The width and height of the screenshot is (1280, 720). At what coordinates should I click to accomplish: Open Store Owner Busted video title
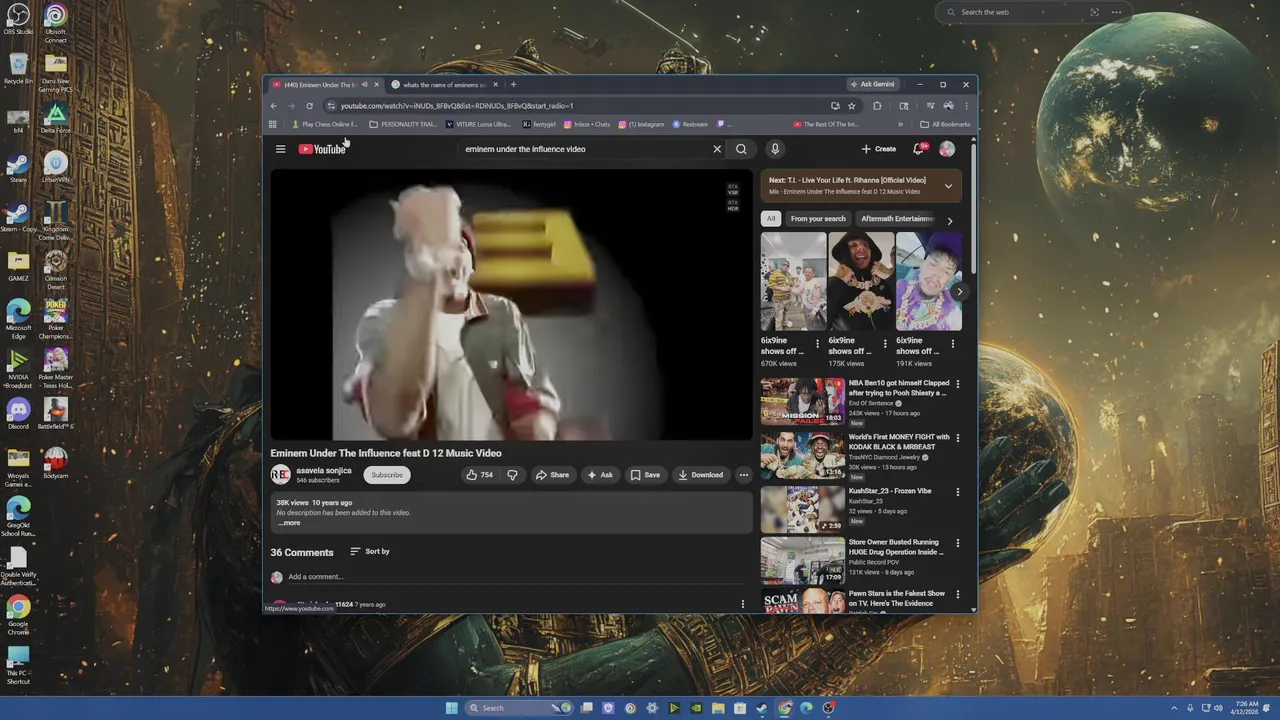(896, 547)
